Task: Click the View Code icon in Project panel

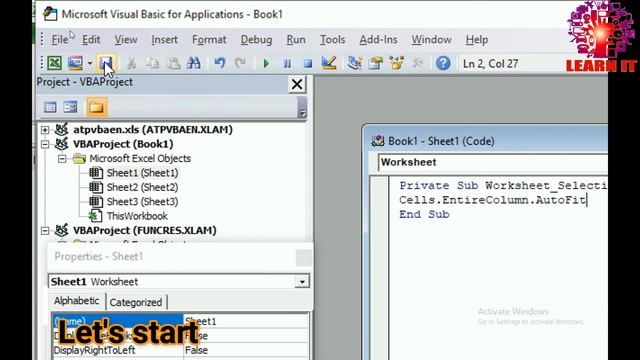Action: click(x=50, y=107)
